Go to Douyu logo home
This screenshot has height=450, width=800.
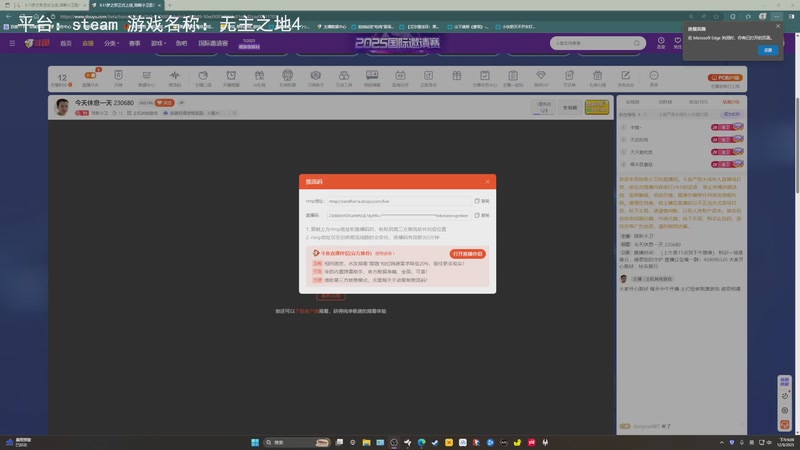pos(37,43)
